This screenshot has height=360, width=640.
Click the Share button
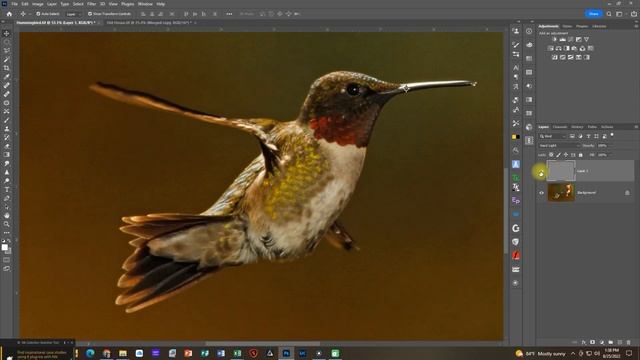pos(594,14)
